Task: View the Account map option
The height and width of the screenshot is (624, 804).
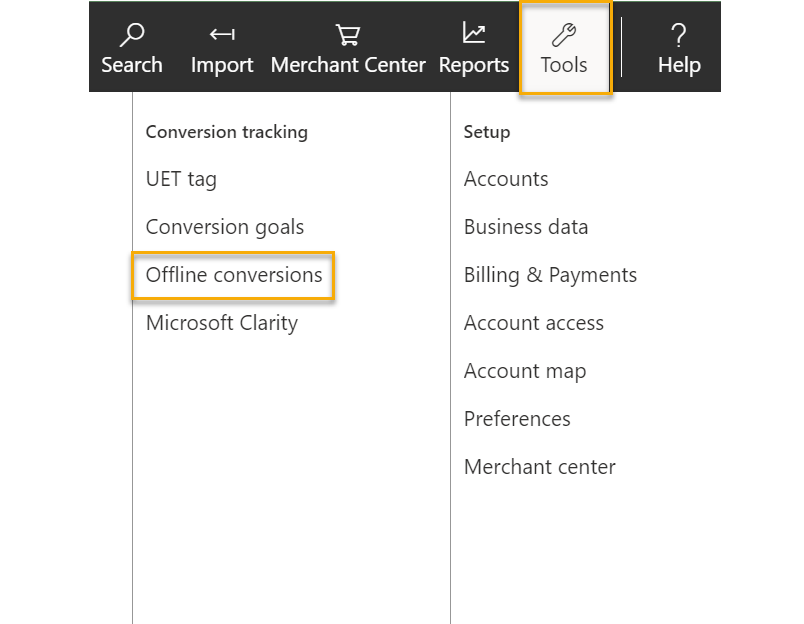Action: click(525, 371)
